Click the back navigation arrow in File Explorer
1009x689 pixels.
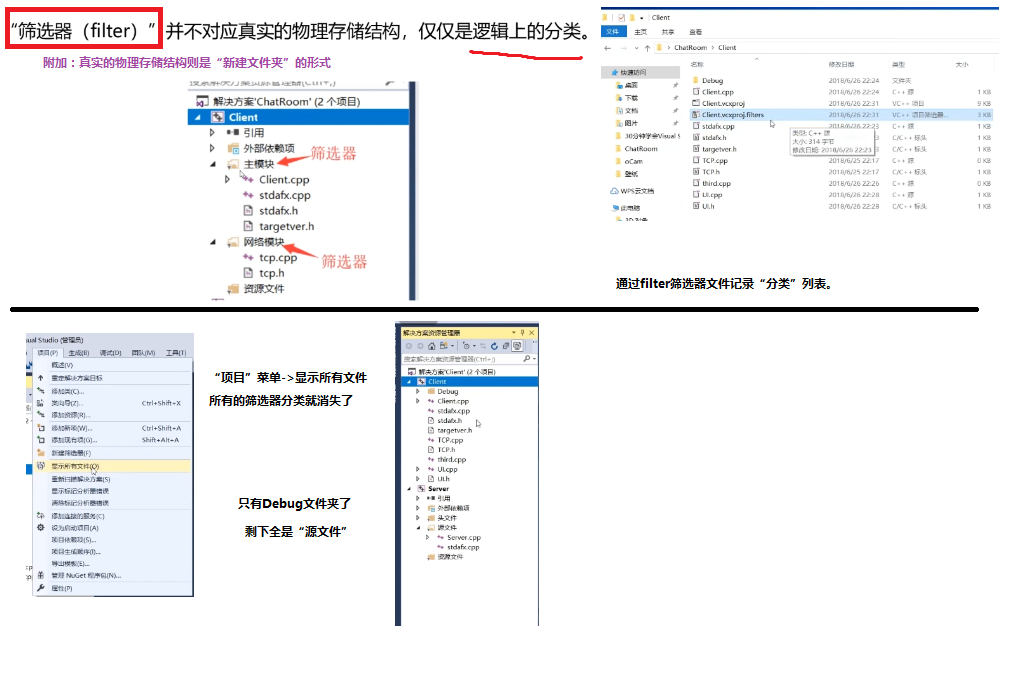[606, 47]
